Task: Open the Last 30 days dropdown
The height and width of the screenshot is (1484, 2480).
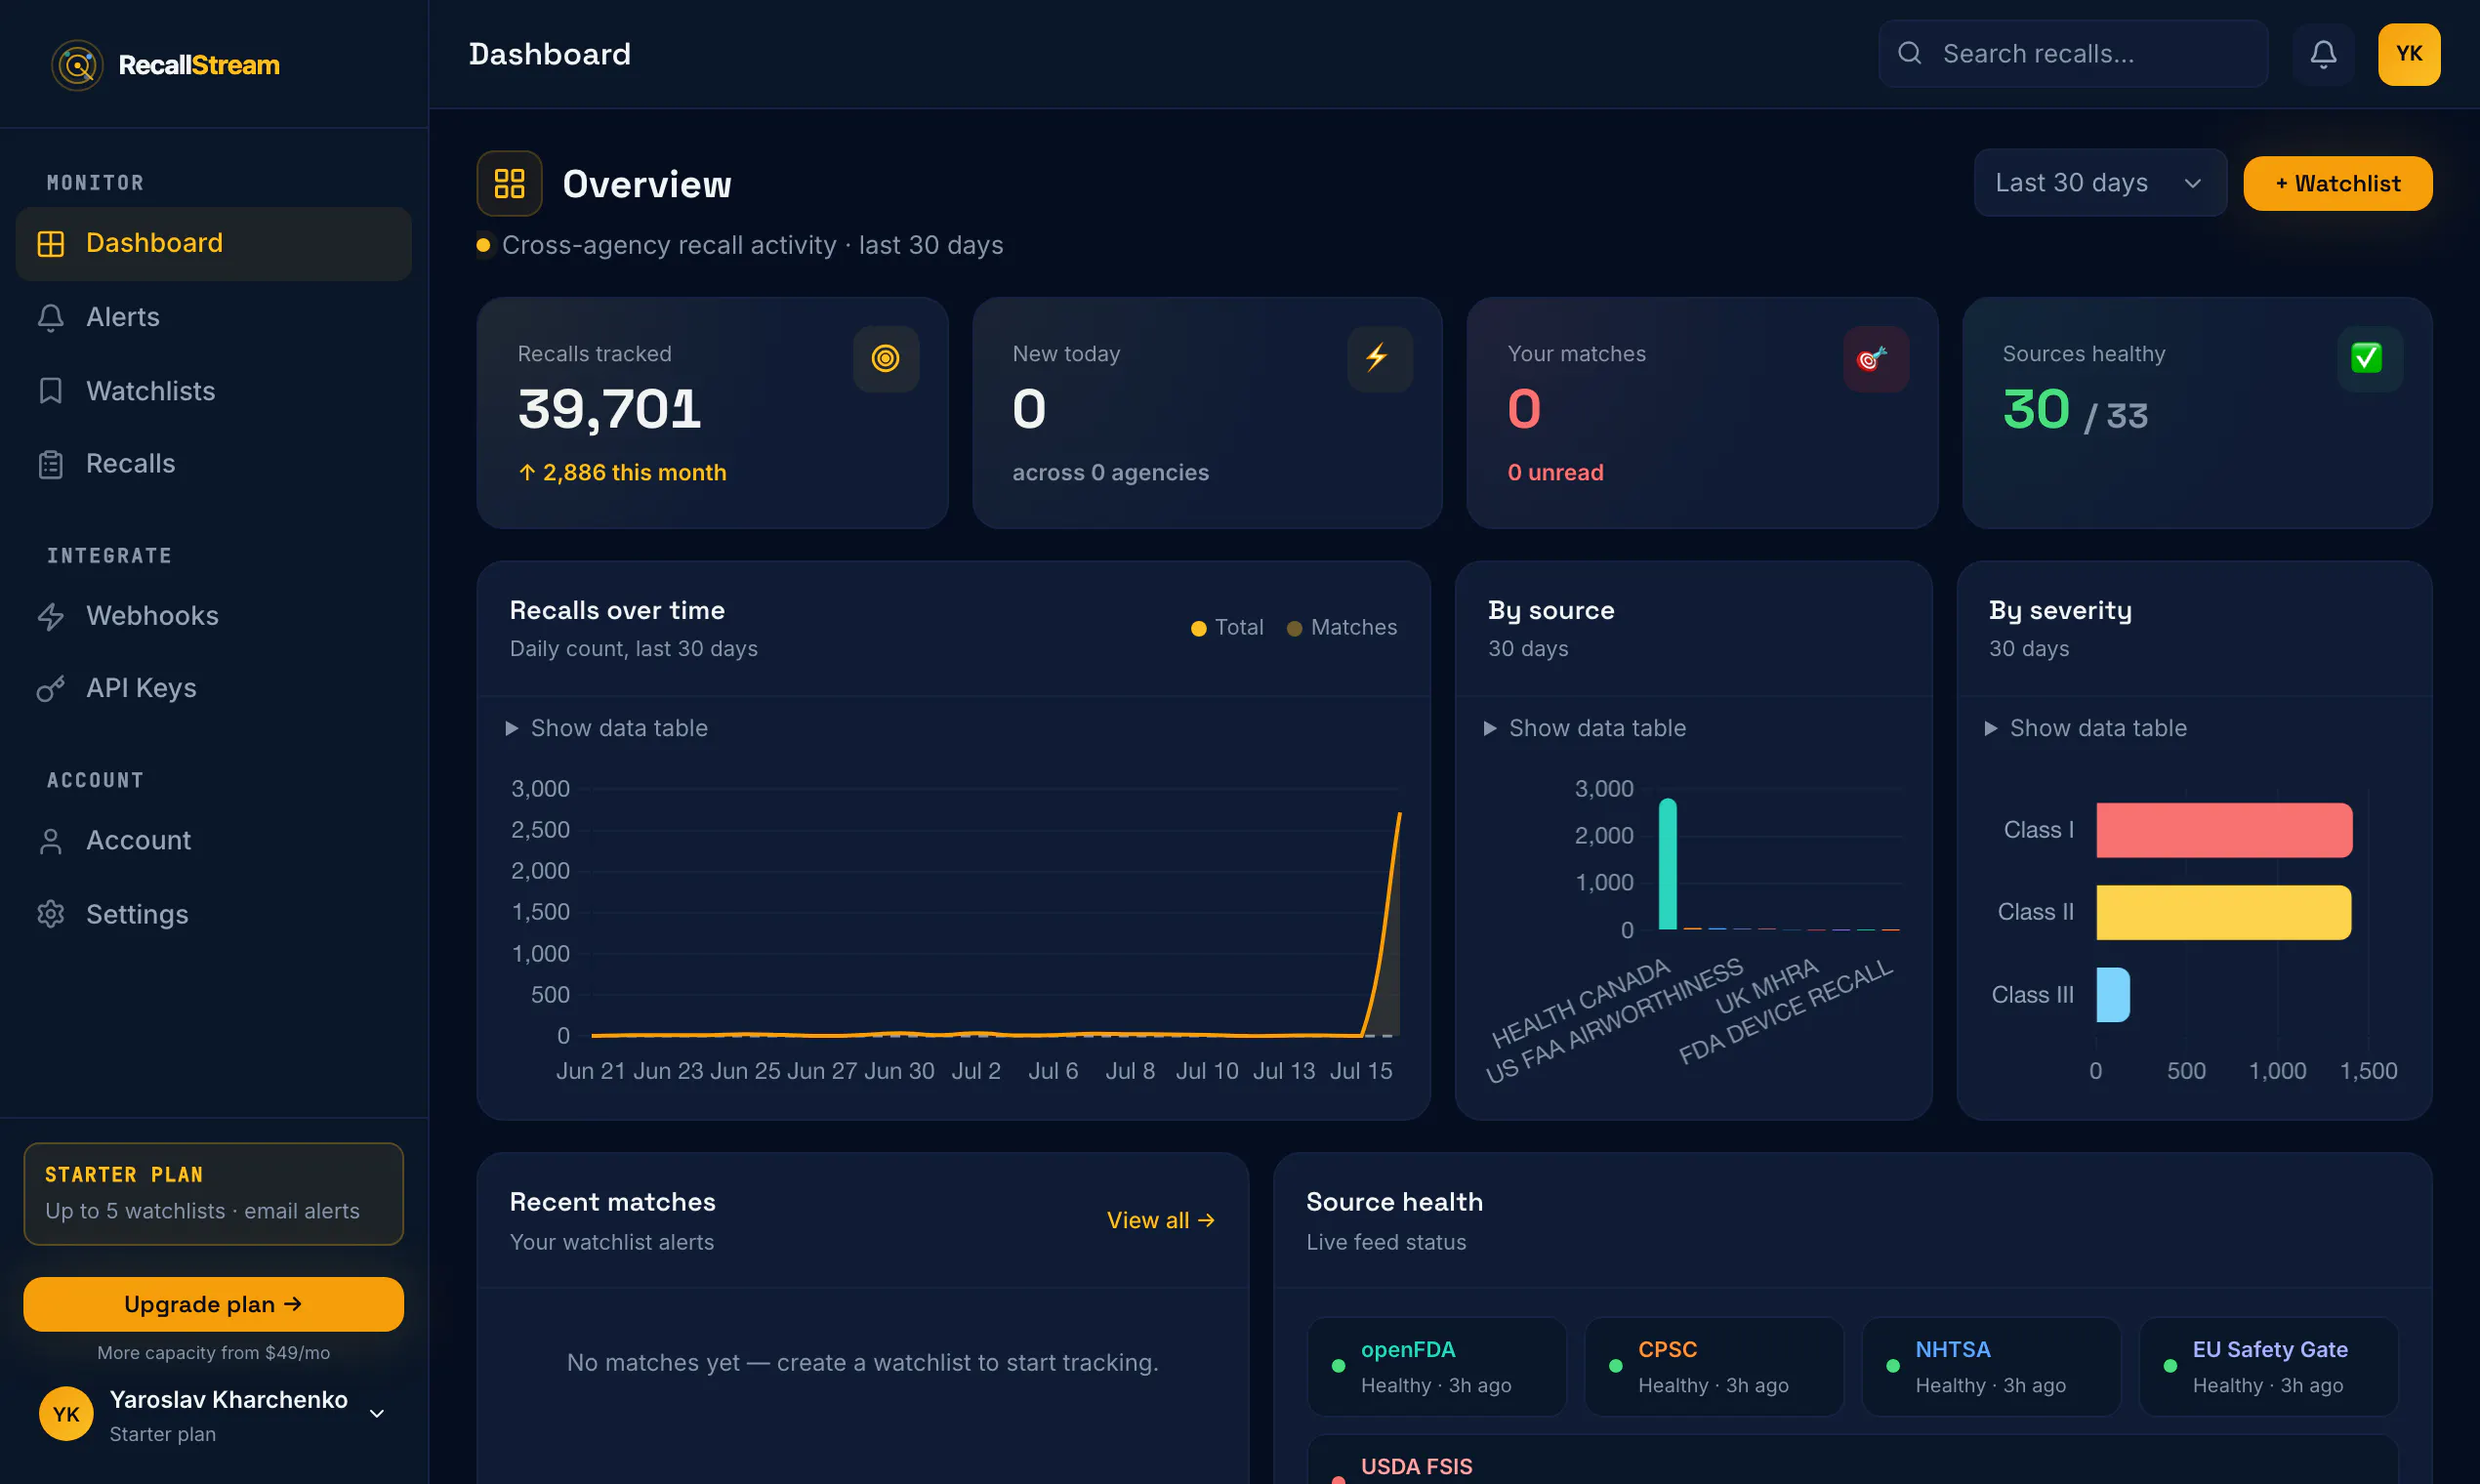Action: pyautogui.click(x=2100, y=183)
